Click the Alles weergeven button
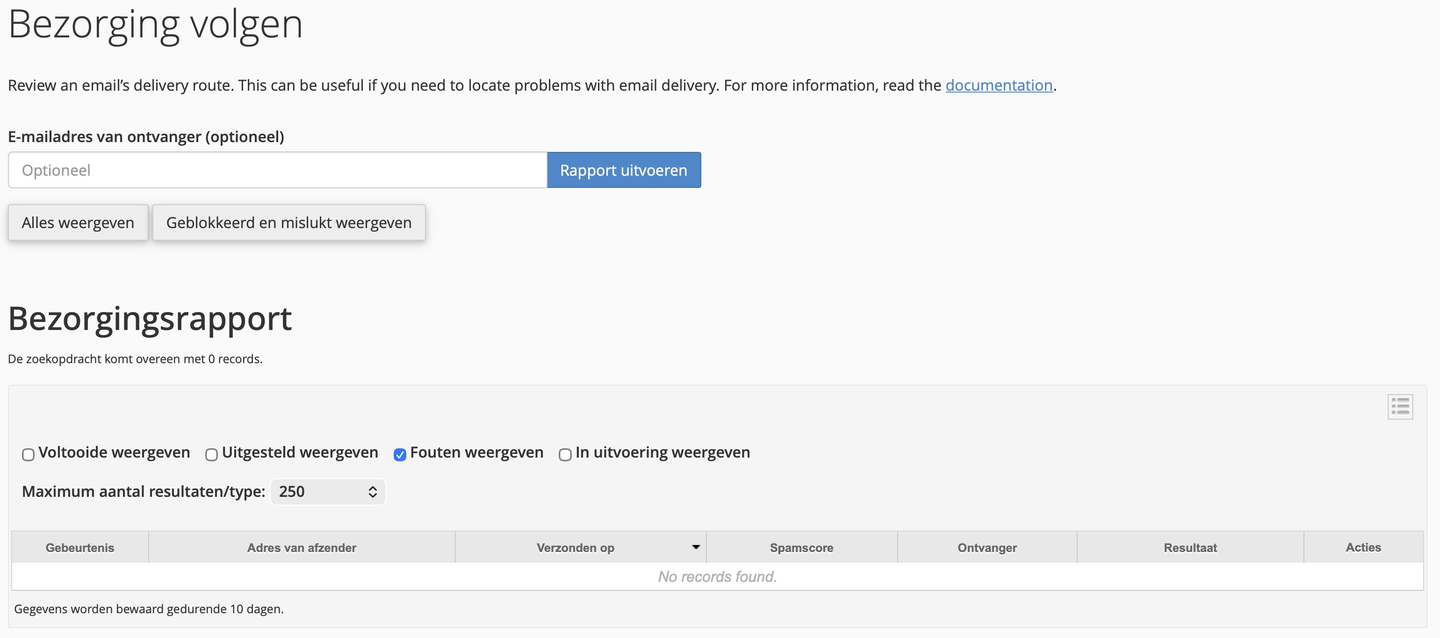1440x638 pixels. 78,223
